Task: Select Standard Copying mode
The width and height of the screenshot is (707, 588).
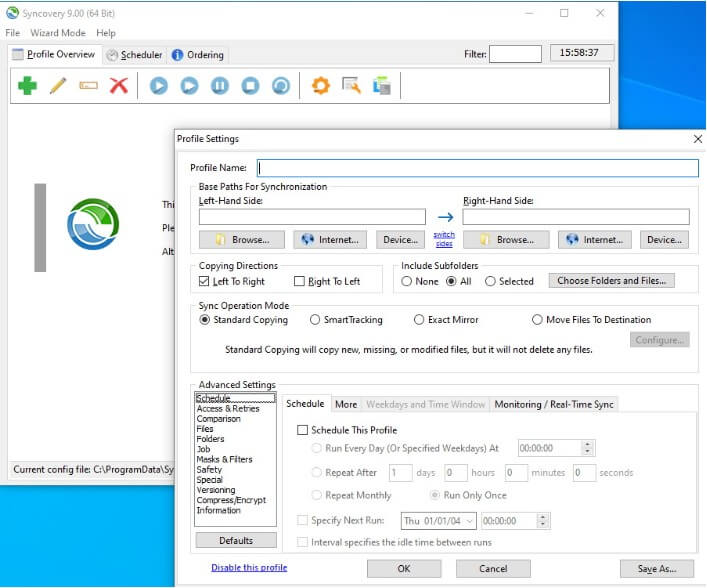Action: coord(204,320)
